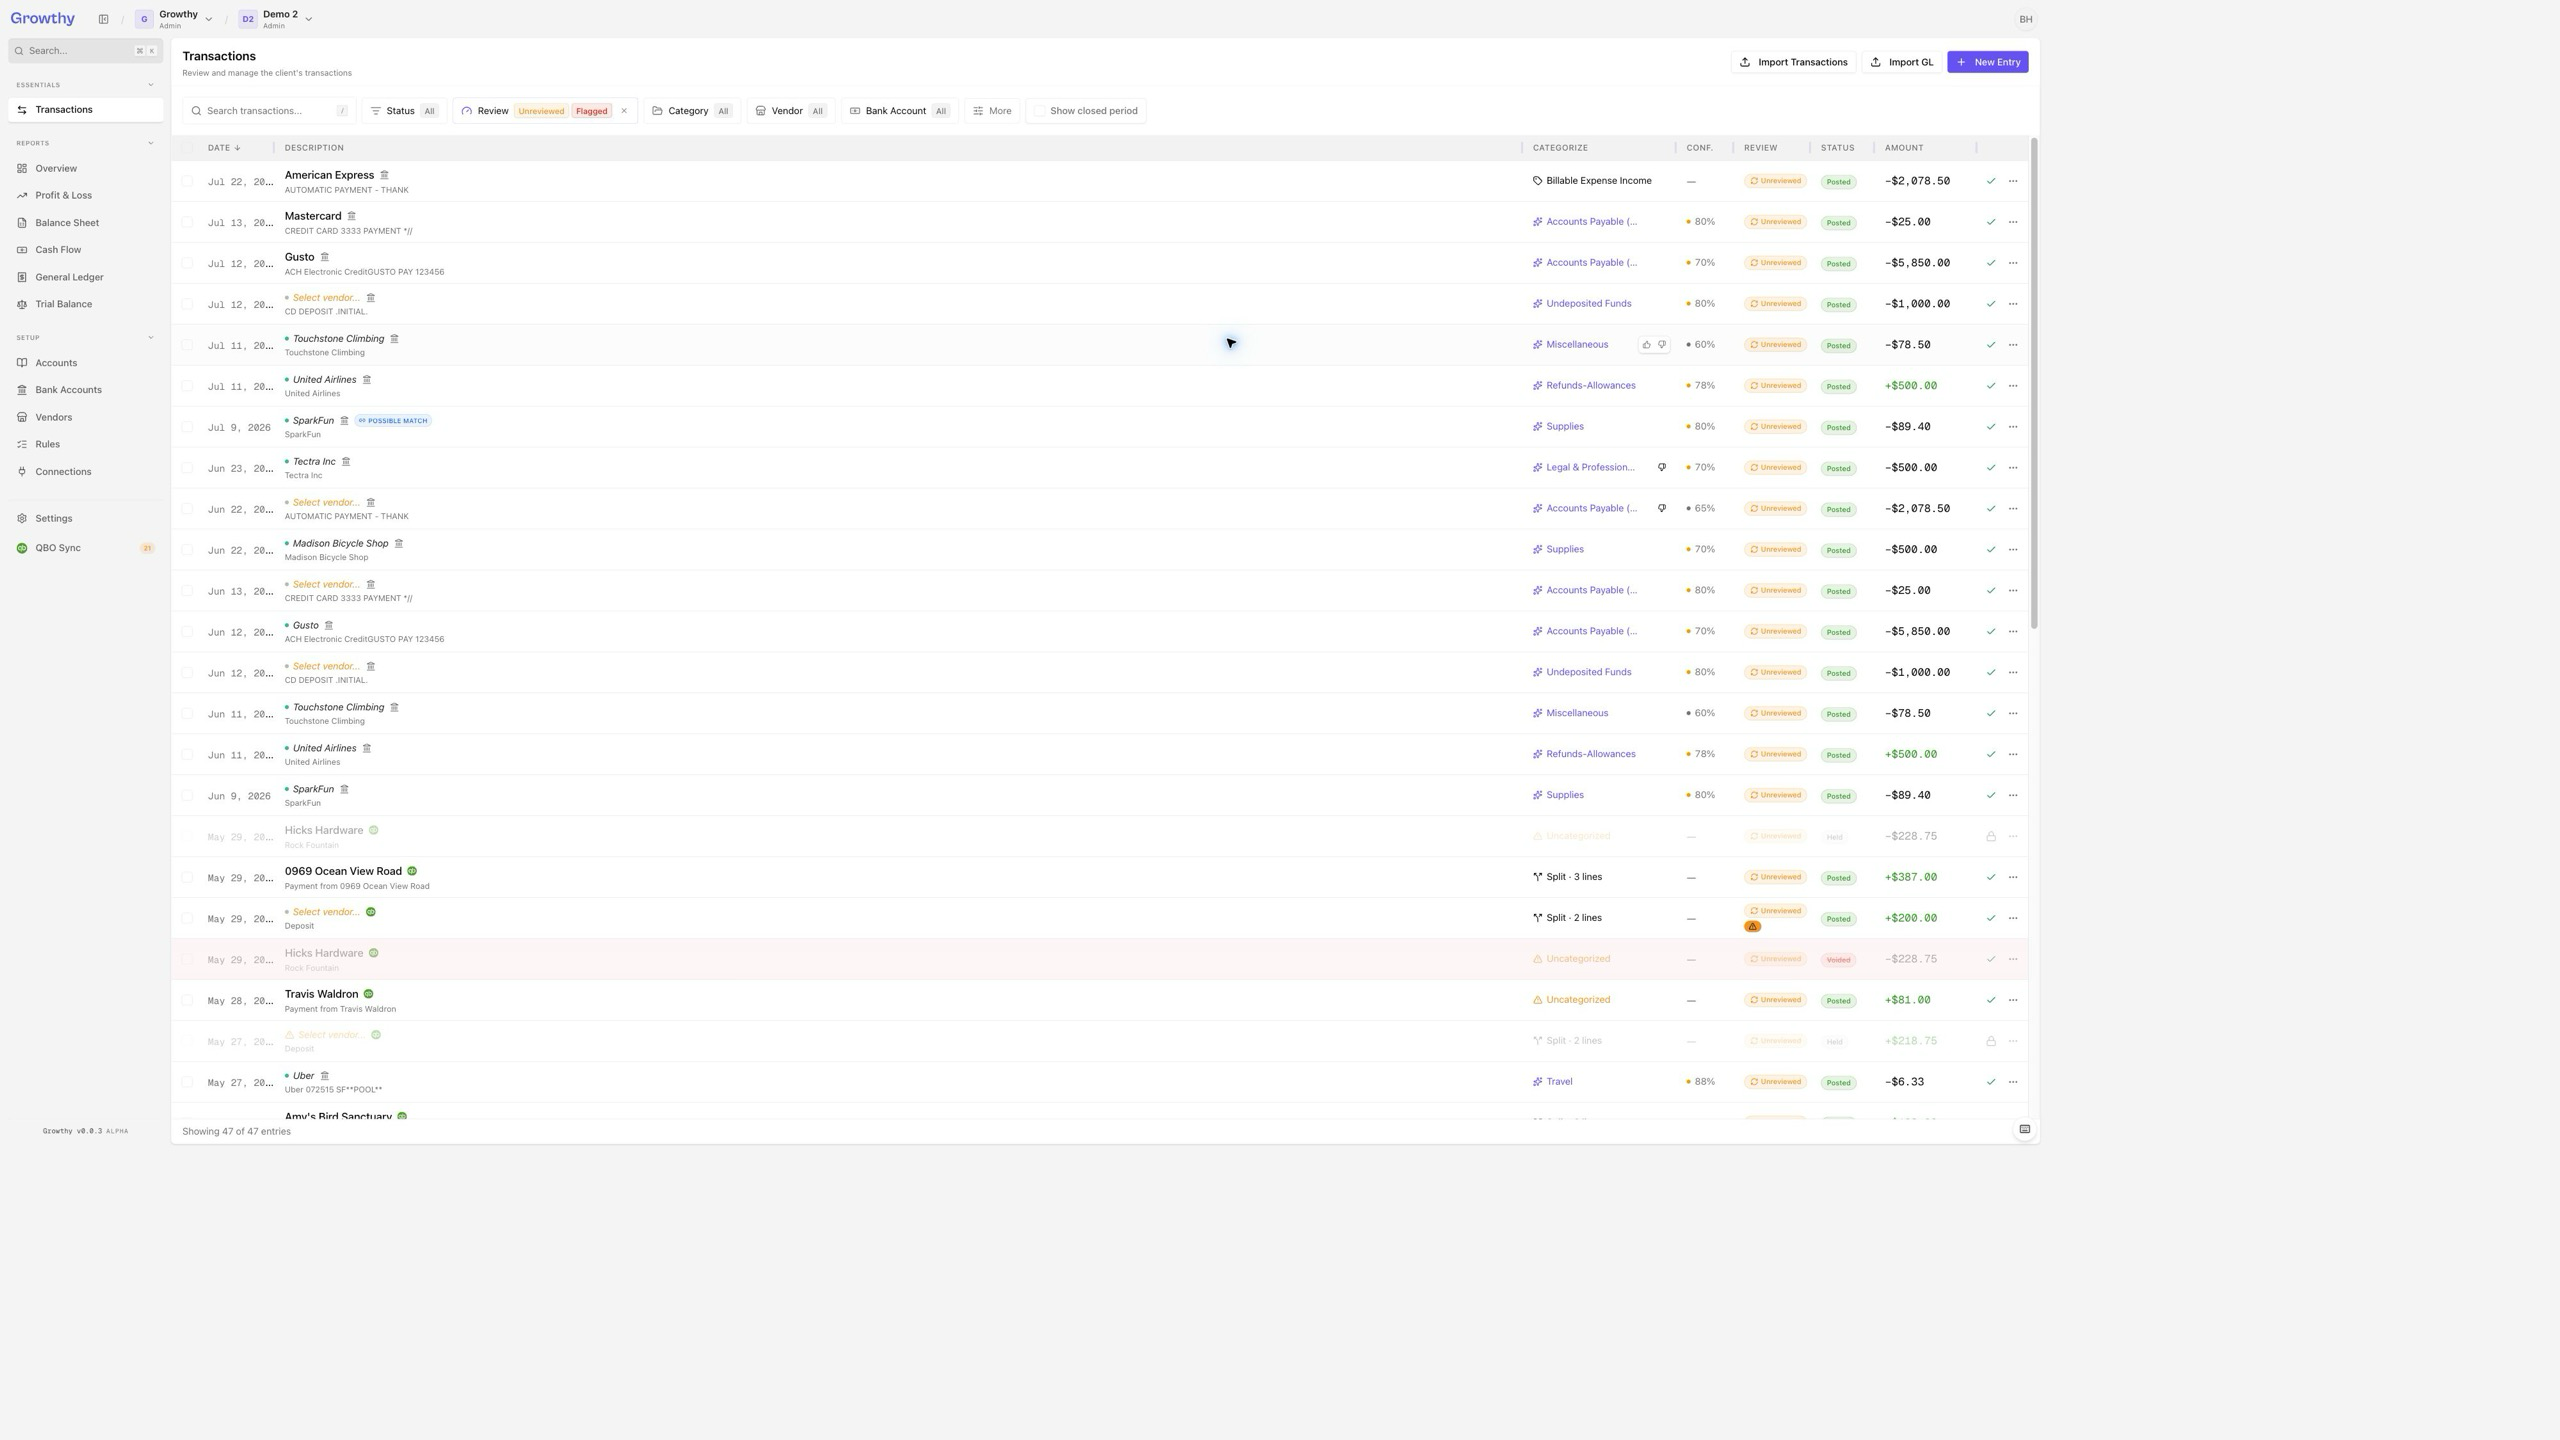2560x1440 pixels.
Task: Go to Balance Sheet in sidebar
Action: tap(85, 223)
